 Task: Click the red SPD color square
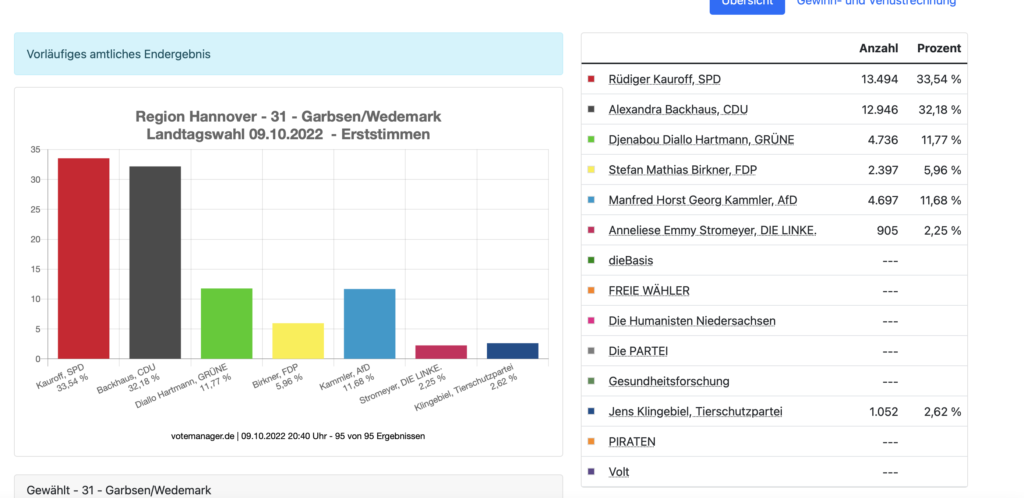(x=592, y=79)
